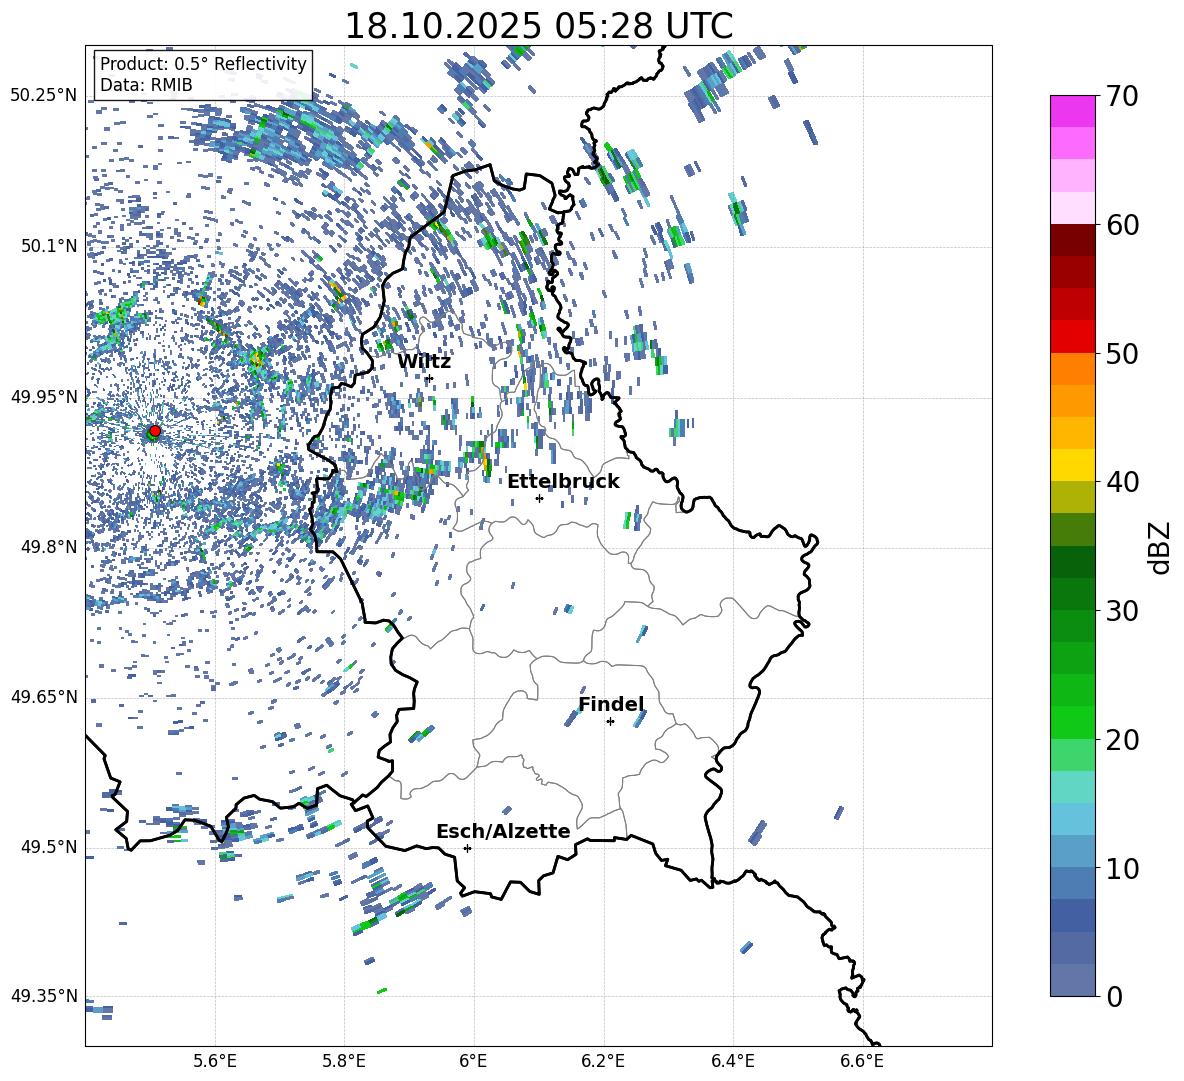Click the map title 18.10.2025 05:28 UTC
1184x1081 pixels.
(x=538, y=26)
